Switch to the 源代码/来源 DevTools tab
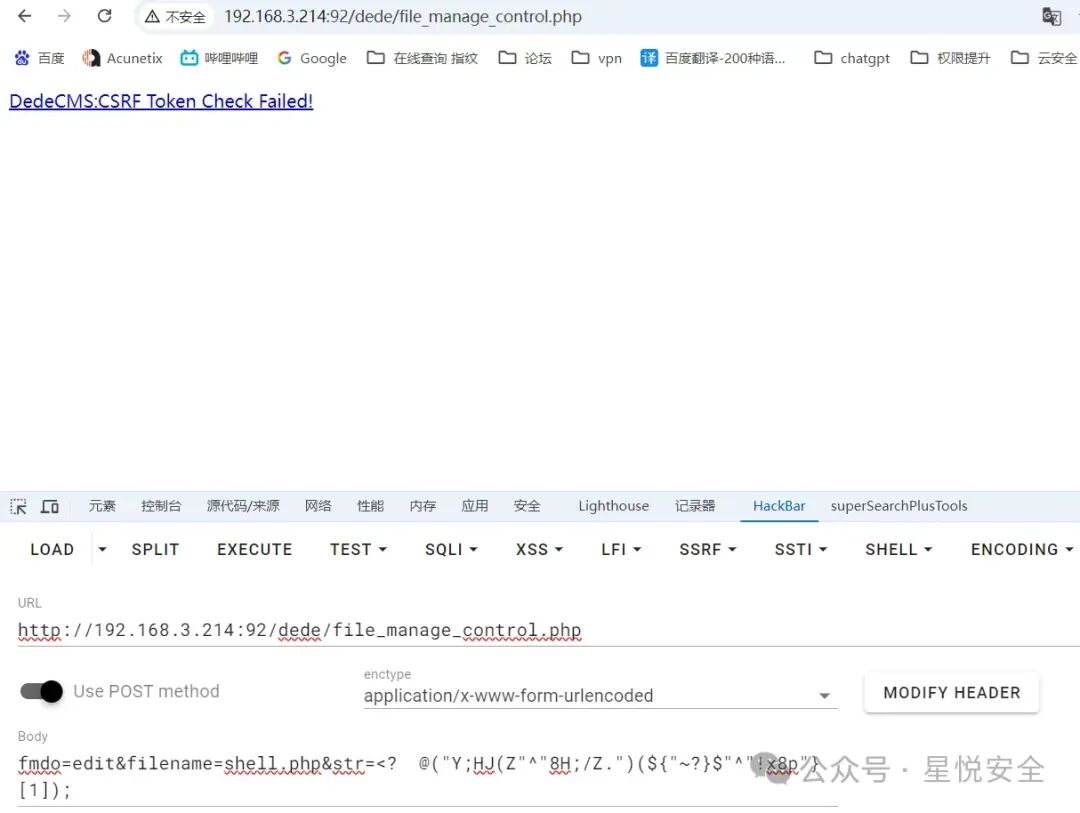This screenshot has width=1080, height=813. coord(243,506)
